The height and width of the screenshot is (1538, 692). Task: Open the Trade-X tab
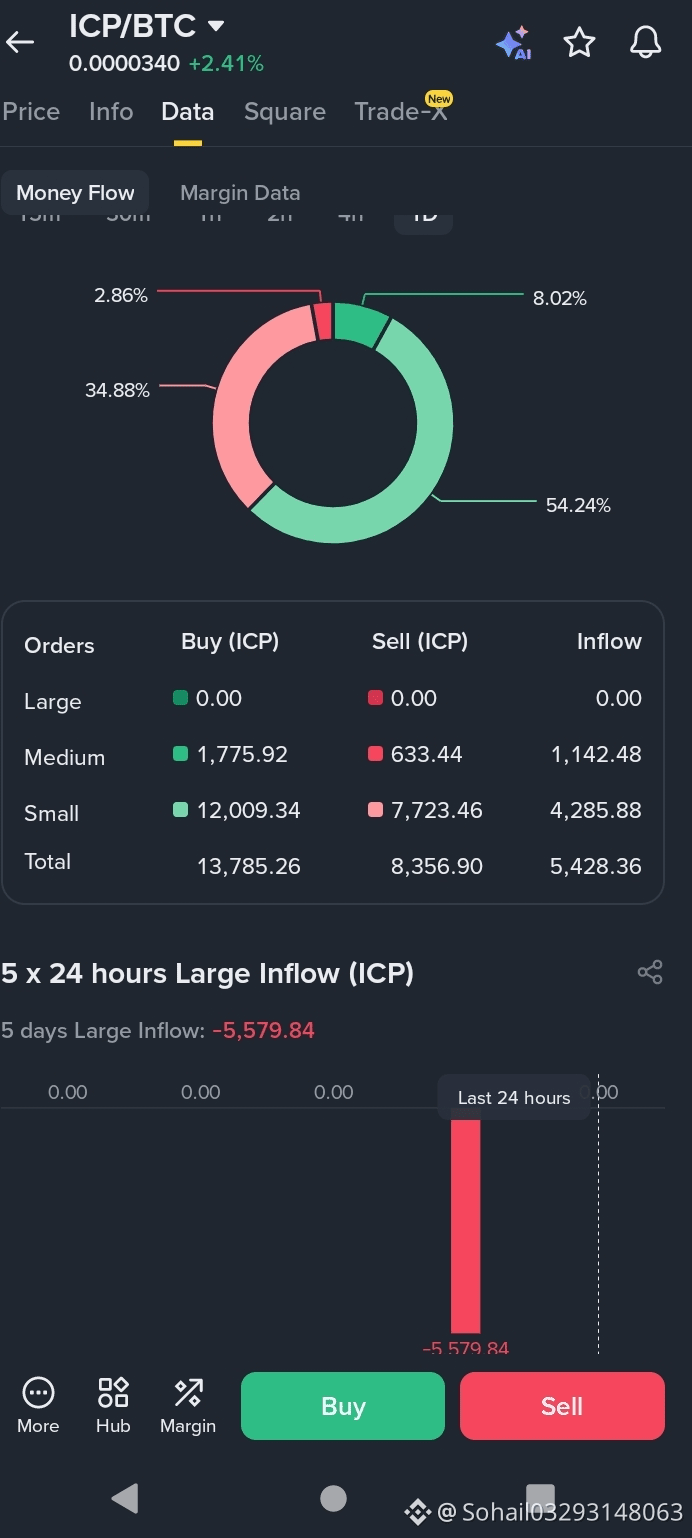[401, 111]
